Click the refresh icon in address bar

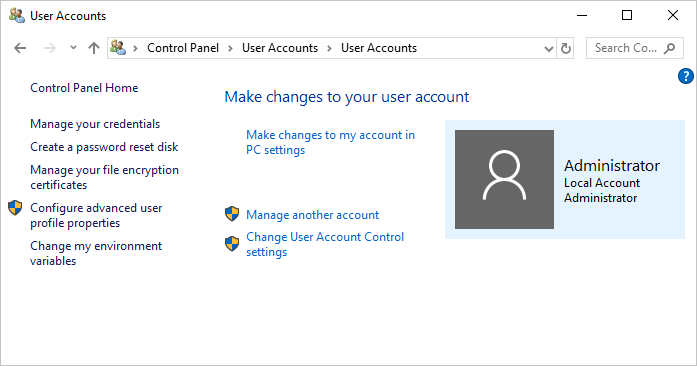tap(565, 48)
